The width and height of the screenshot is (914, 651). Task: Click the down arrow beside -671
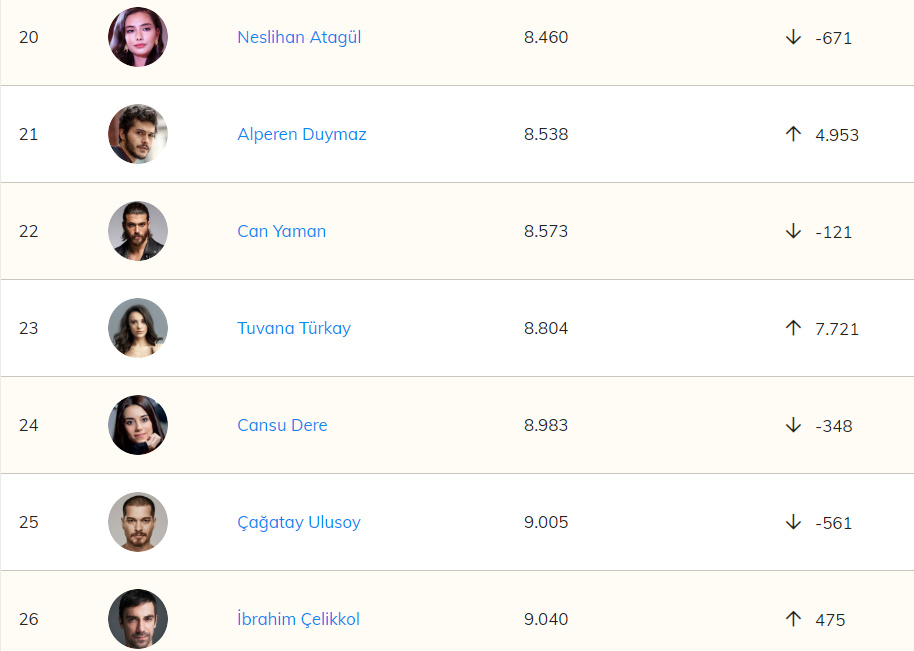pos(793,37)
